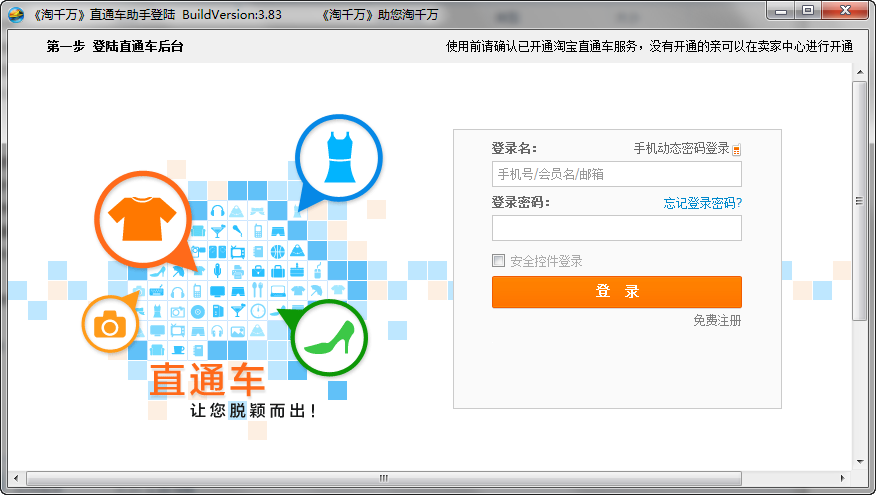Click the orange 登录 button
The image size is (876, 495).
click(617, 292)
